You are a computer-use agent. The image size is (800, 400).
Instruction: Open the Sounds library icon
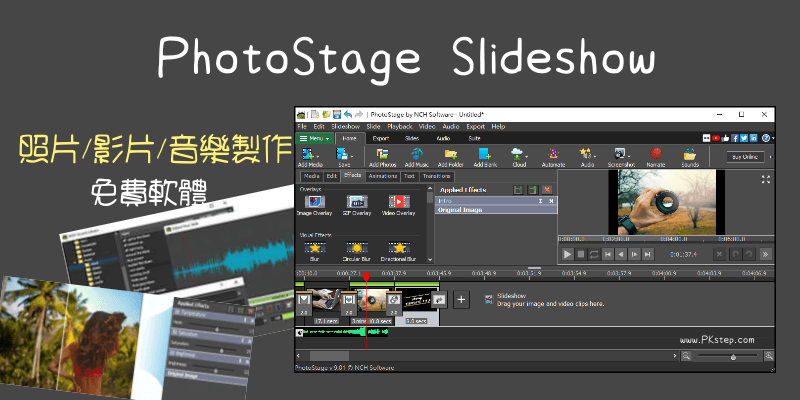coord(690,154)
